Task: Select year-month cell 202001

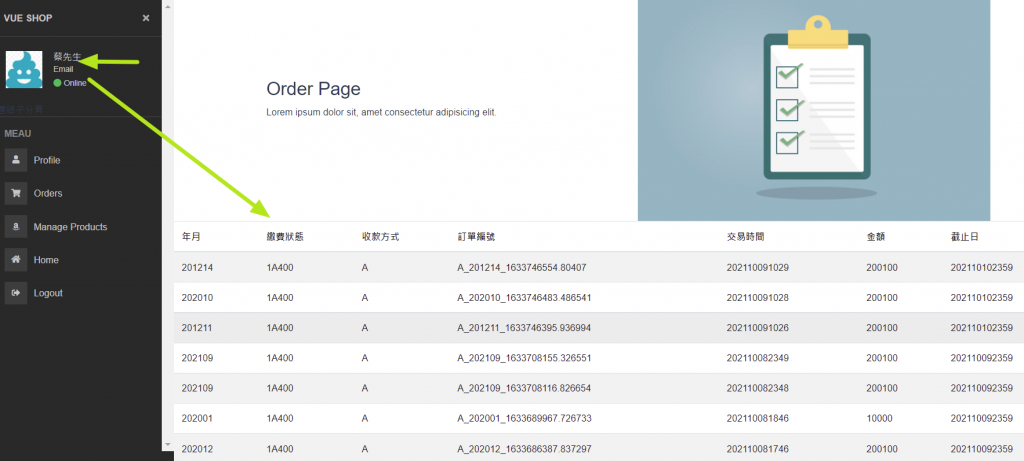Action: click(197, 418)
